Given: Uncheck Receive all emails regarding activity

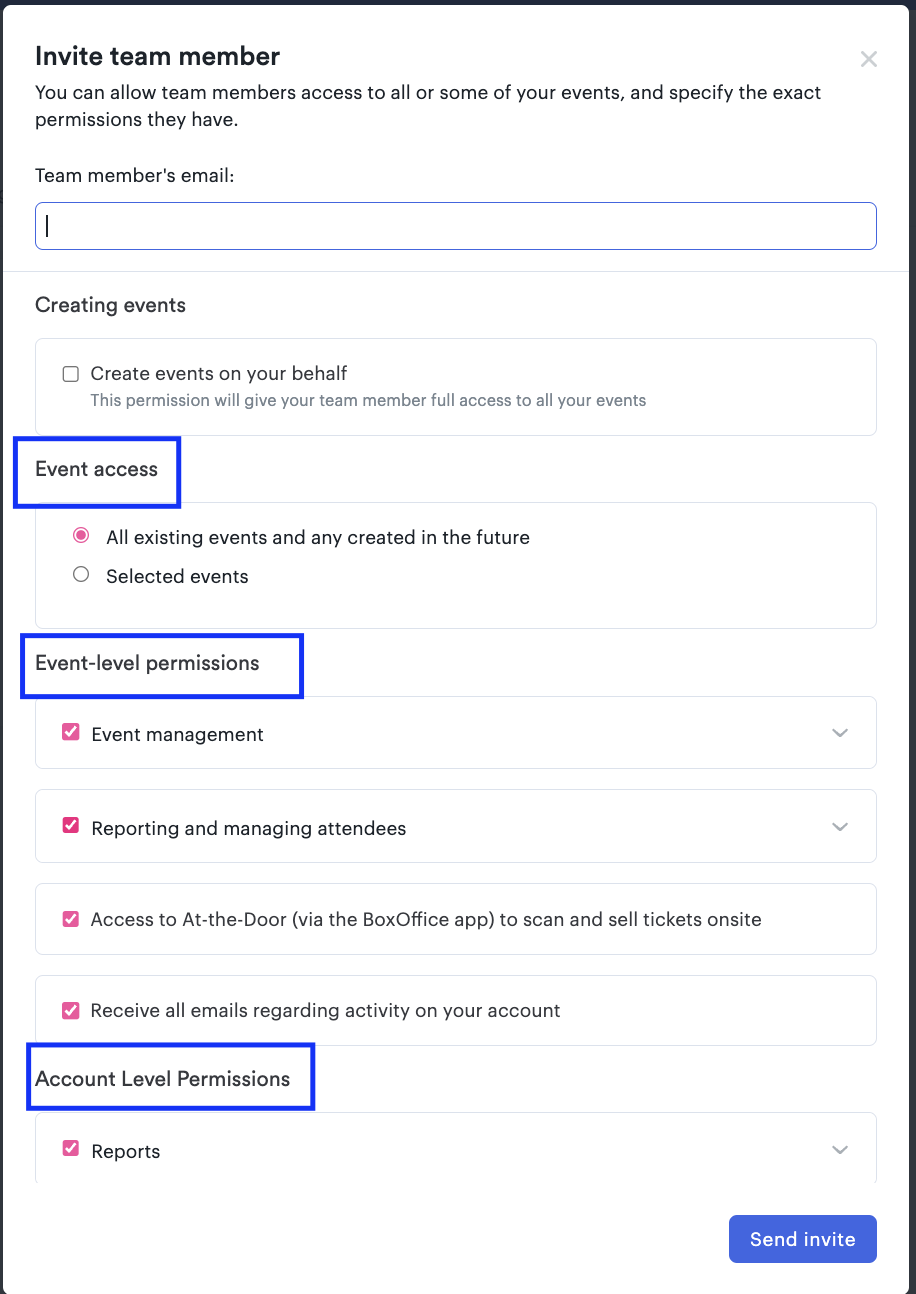Looking at the screenshot, I should pos(70,1010).
